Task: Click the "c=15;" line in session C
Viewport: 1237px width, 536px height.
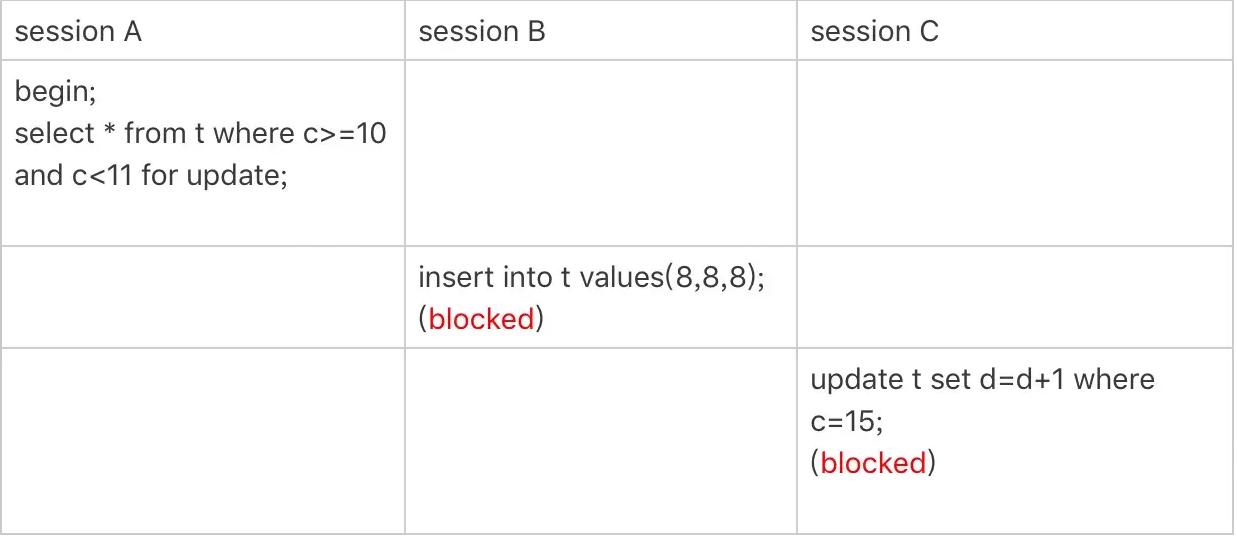Action: (846, 421)
